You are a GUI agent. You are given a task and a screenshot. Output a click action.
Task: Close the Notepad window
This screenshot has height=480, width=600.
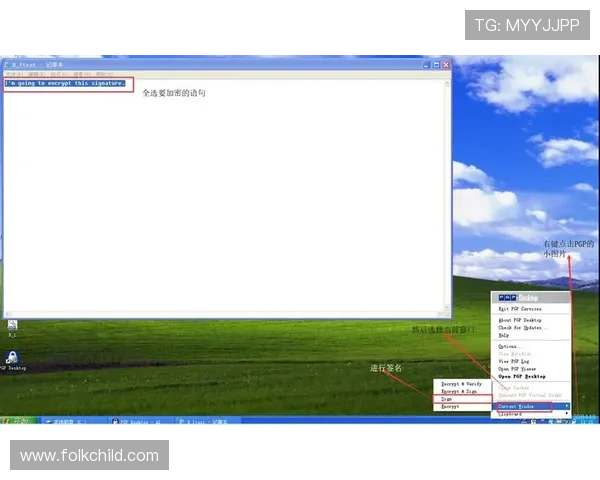445,64
